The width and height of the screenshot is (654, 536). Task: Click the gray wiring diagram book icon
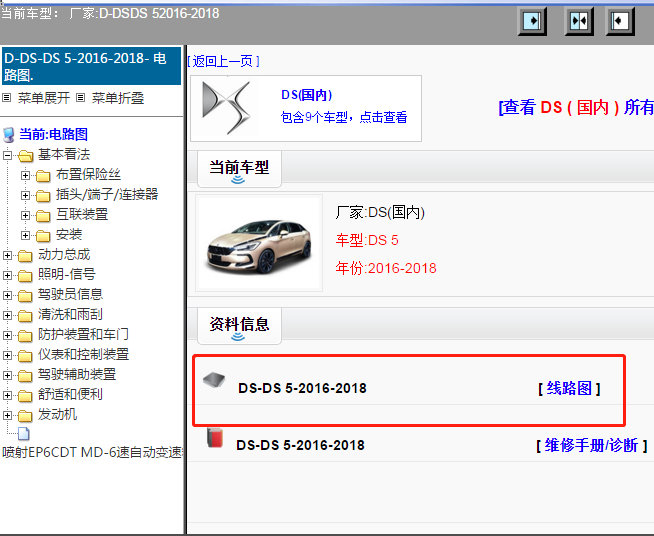214,381
